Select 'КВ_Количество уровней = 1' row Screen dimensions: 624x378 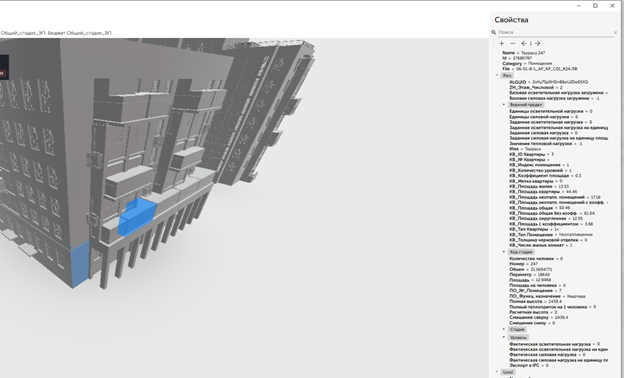pos(540,170)
